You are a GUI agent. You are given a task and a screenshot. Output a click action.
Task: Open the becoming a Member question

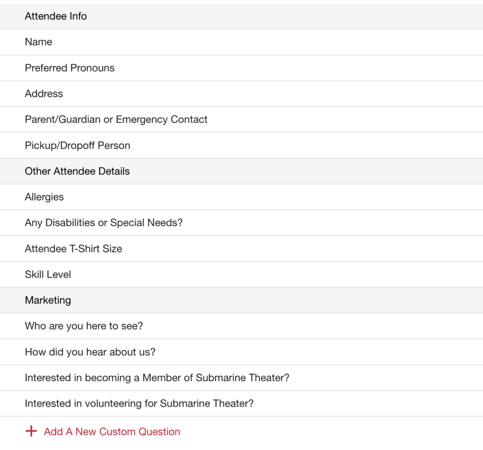241,378
